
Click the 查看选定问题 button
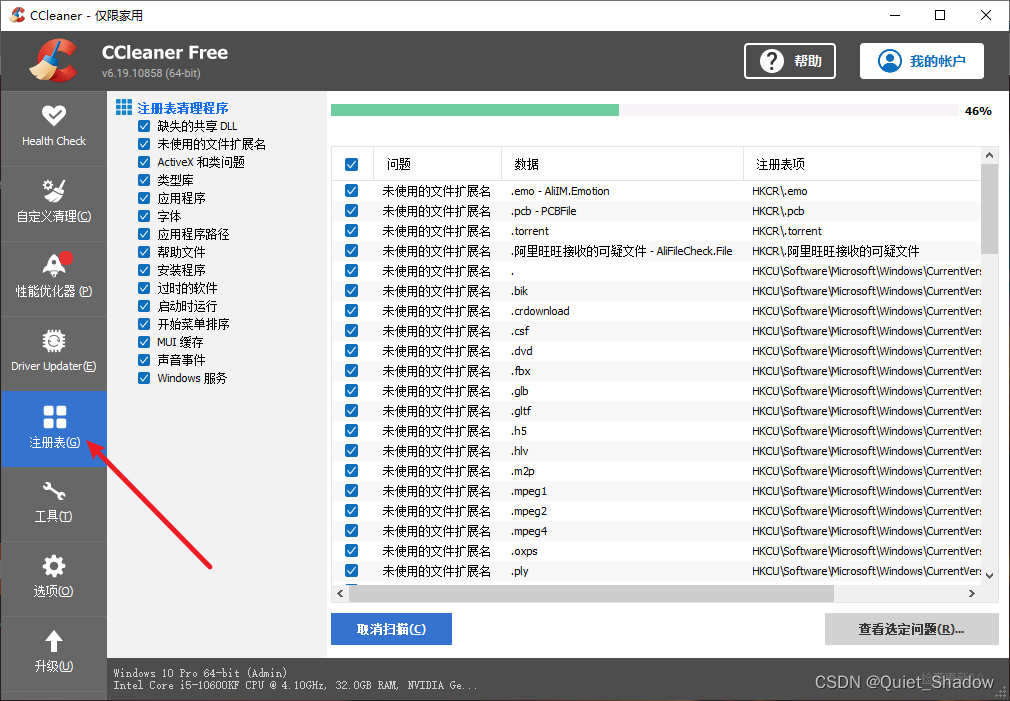tap(911, 629)
